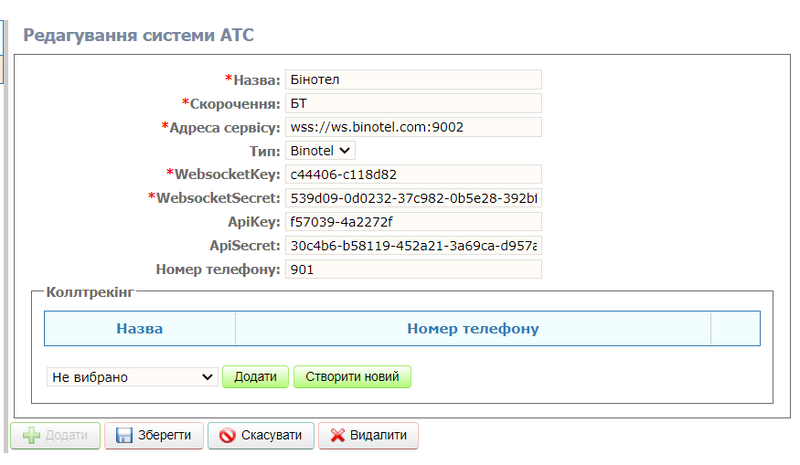Click green Додати button beside Не вибрано dropdown
The height and width of the screenshot is (465, 800).
(x=255, y=377)
